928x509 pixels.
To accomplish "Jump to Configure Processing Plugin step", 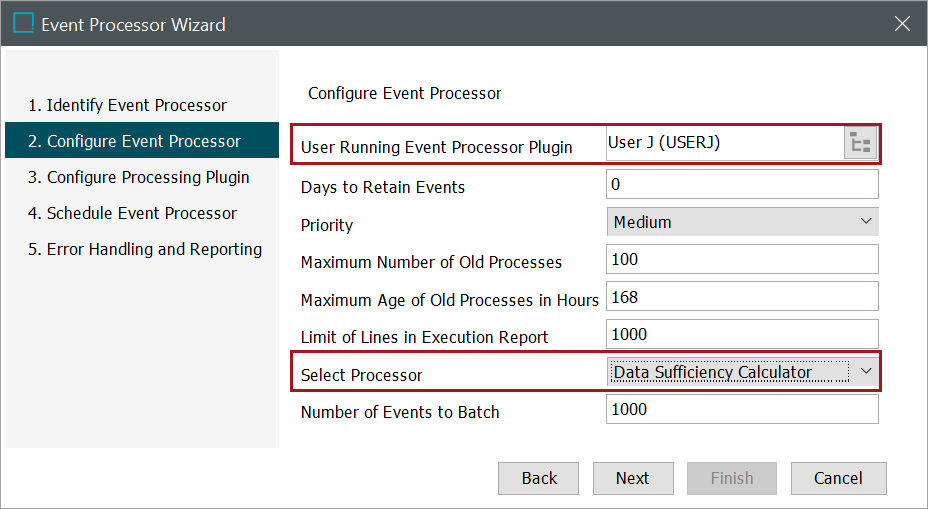I will [148, 177].
